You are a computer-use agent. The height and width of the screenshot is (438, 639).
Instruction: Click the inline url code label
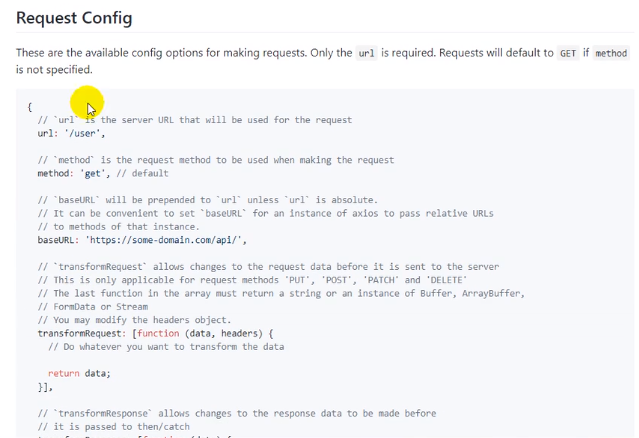[366, 53]
